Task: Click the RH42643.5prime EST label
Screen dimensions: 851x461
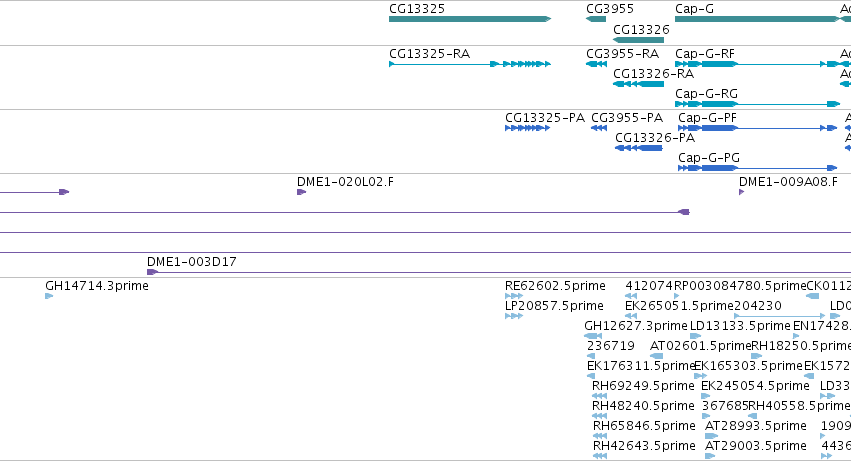Action: coord(644,446)
